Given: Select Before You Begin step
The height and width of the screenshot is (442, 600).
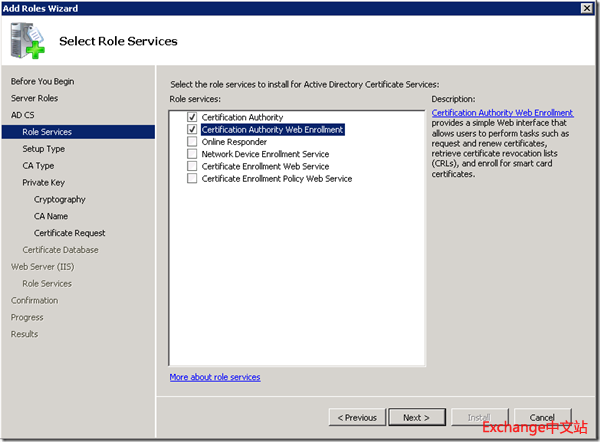Looking at the screenshot, I should (x=42, y=82).
